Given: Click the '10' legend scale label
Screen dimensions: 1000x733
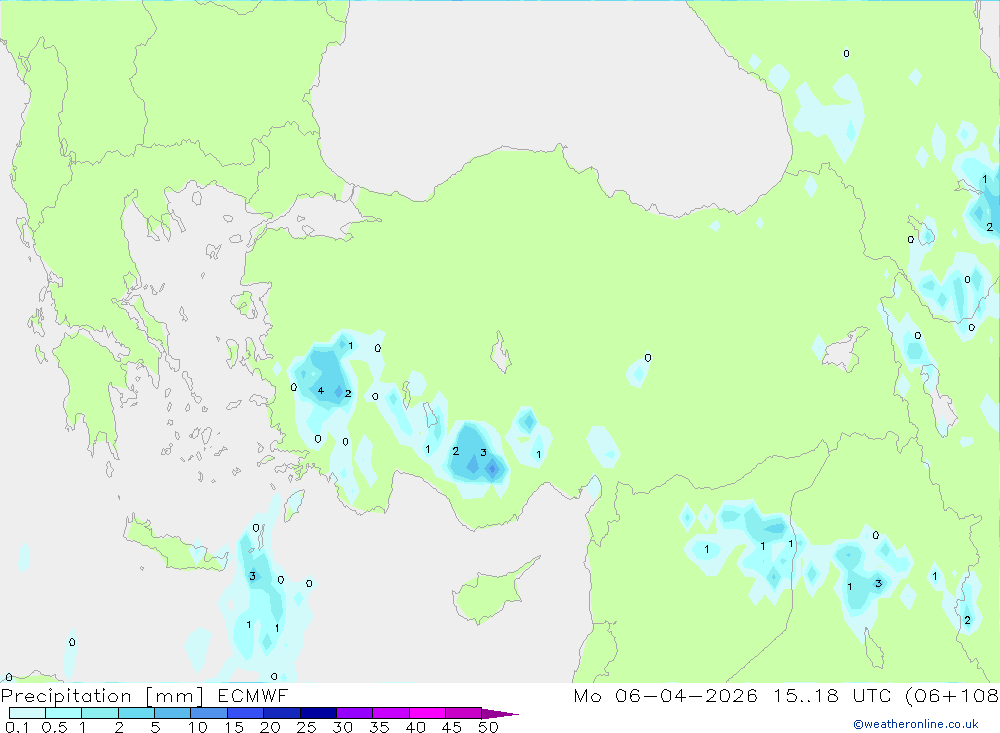Looking at the screenshot, I should tap(198, 727).
